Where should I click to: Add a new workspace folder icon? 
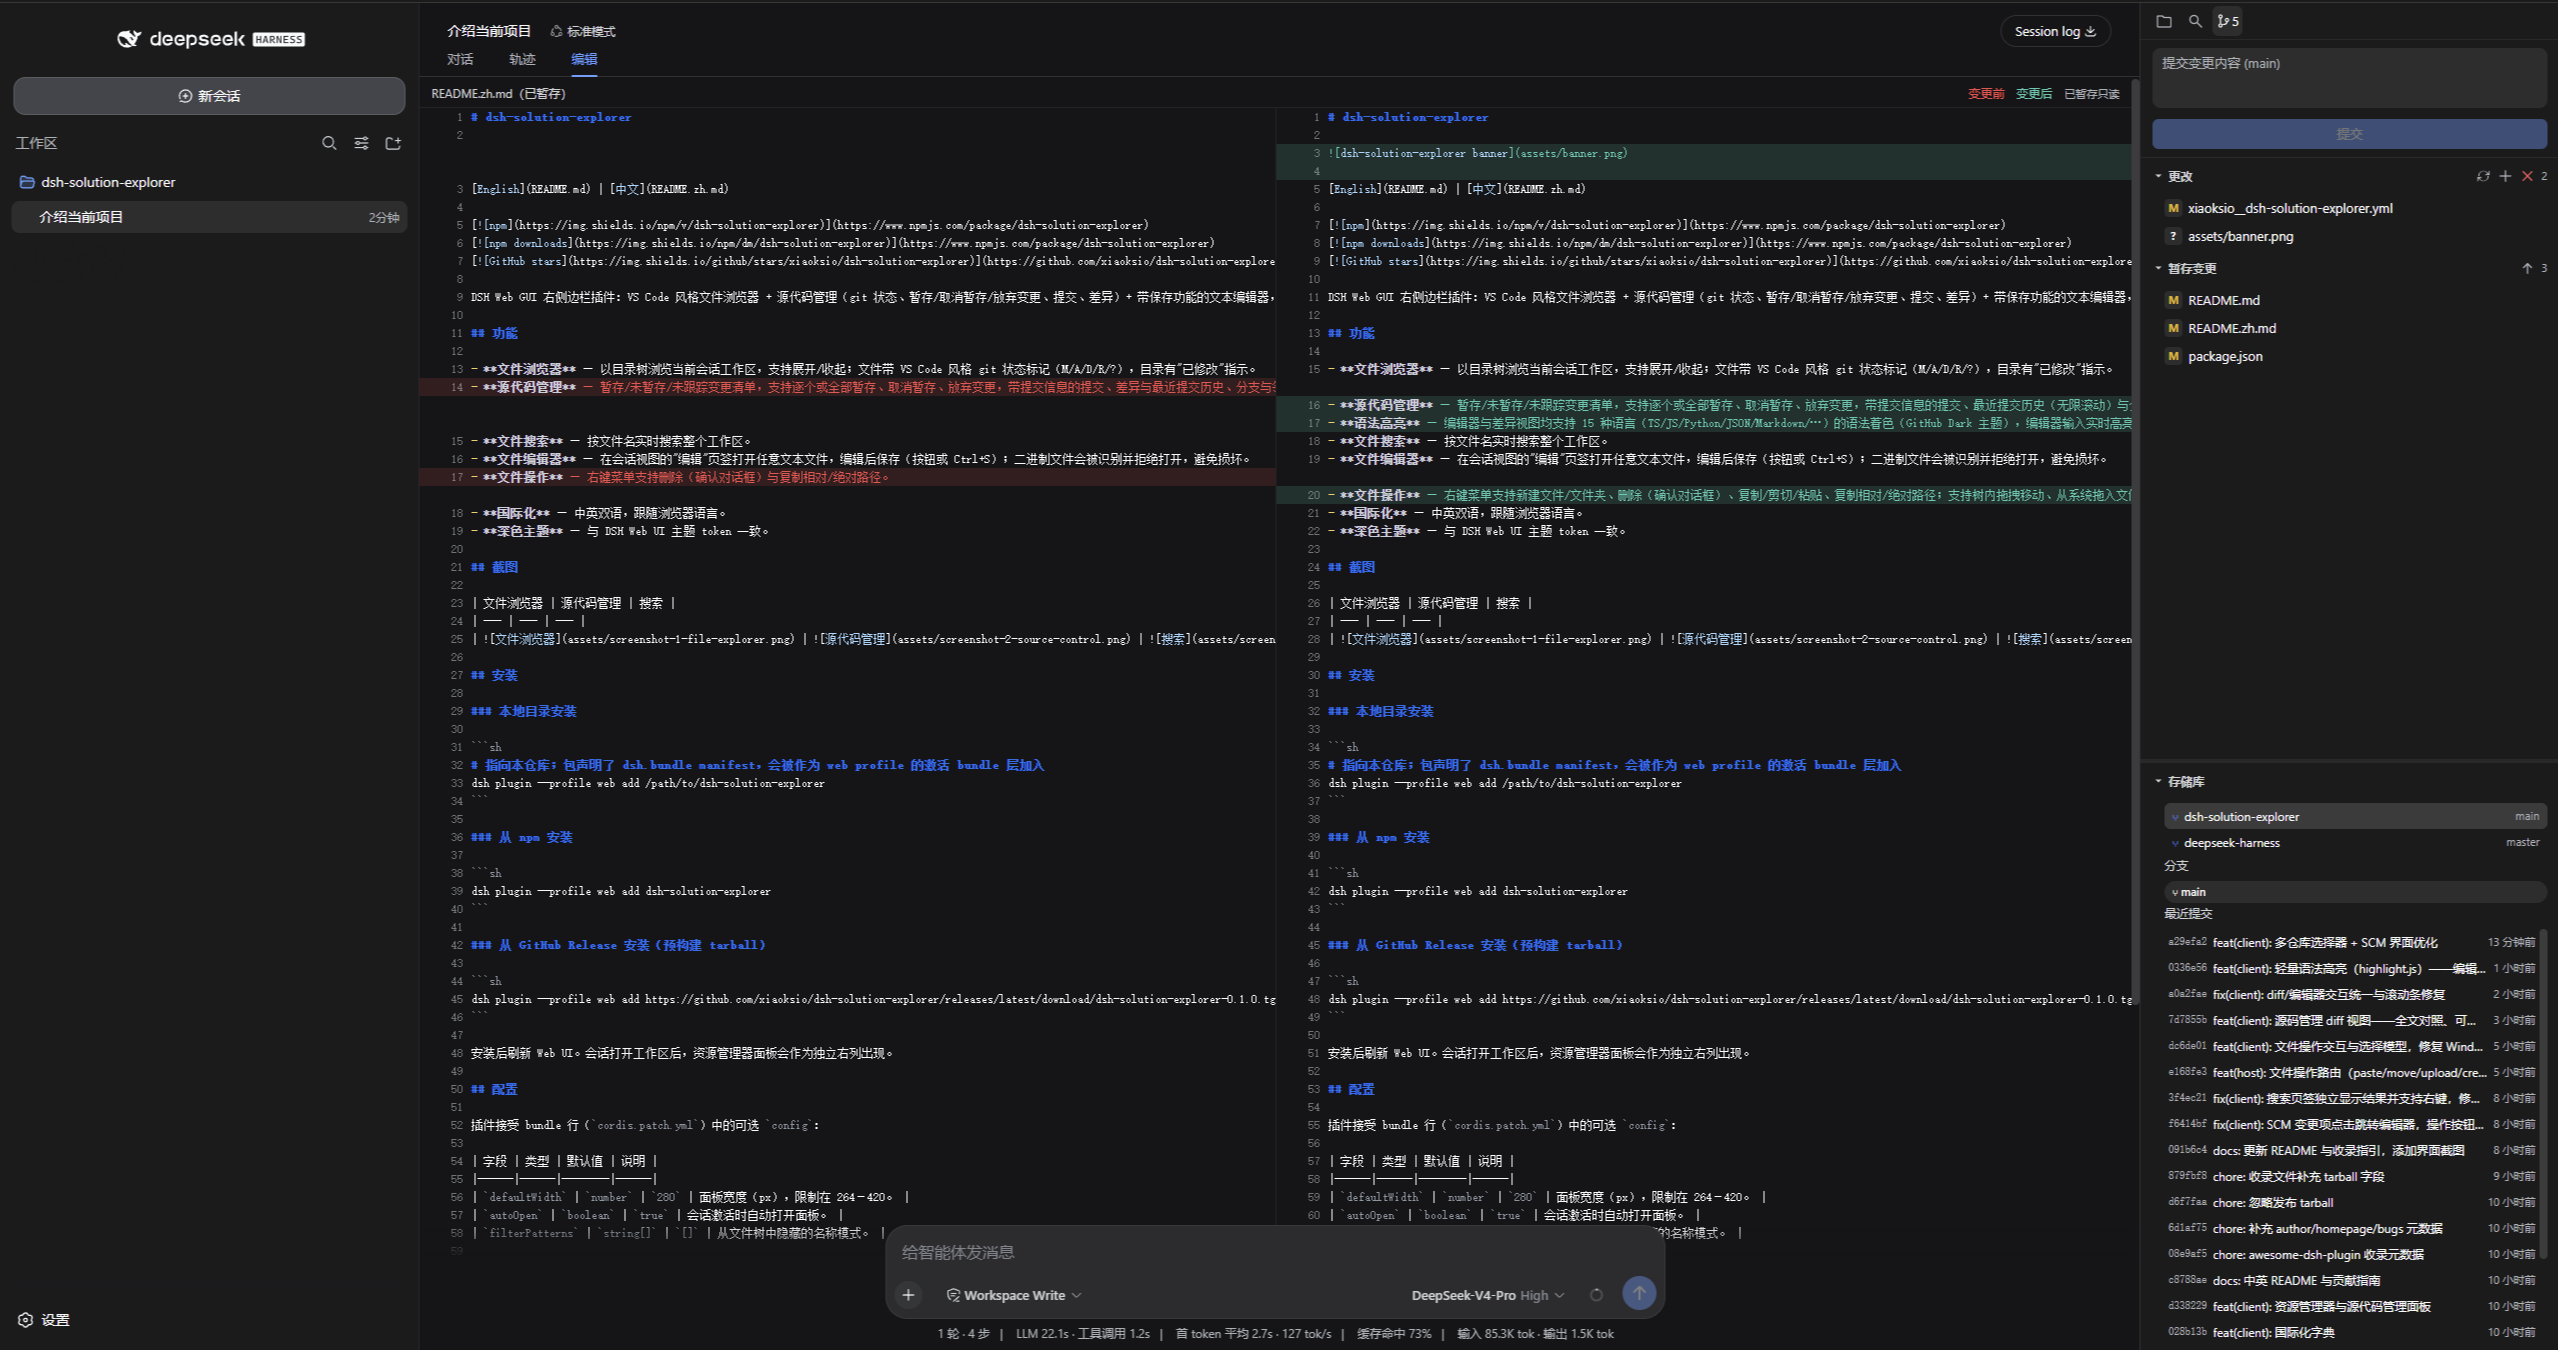coord(393,143)
